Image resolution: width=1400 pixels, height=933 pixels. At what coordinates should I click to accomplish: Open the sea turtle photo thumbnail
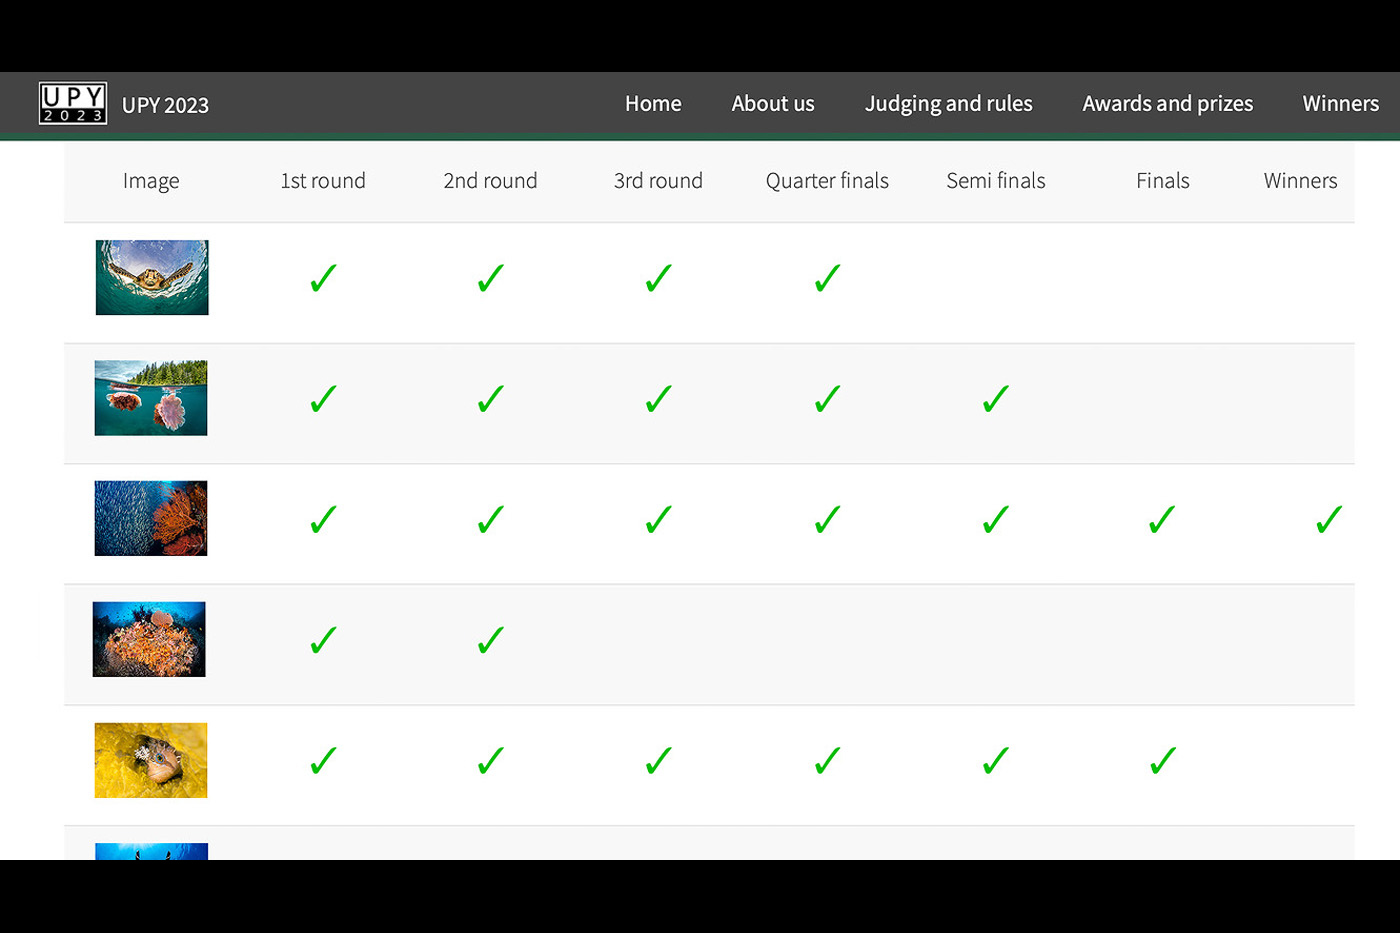[152, 278]
